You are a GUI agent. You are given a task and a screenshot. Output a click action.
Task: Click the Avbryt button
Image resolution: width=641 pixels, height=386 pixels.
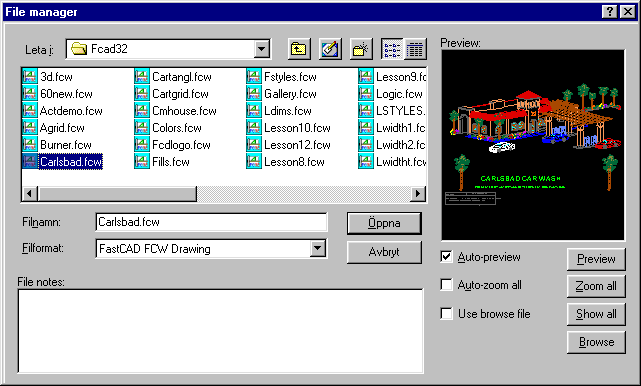pos(384,252)
